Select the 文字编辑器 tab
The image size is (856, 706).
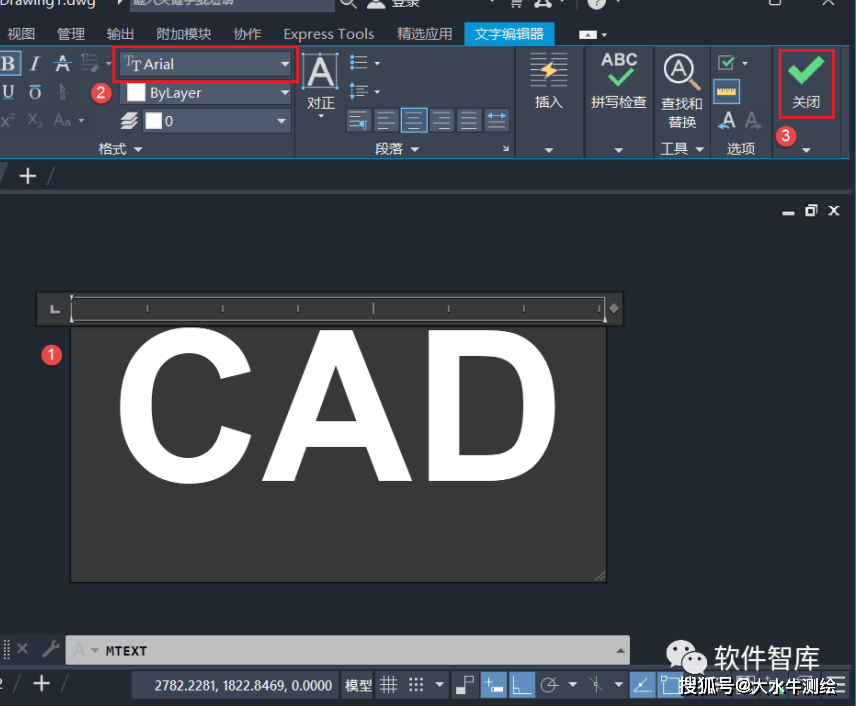509,34
